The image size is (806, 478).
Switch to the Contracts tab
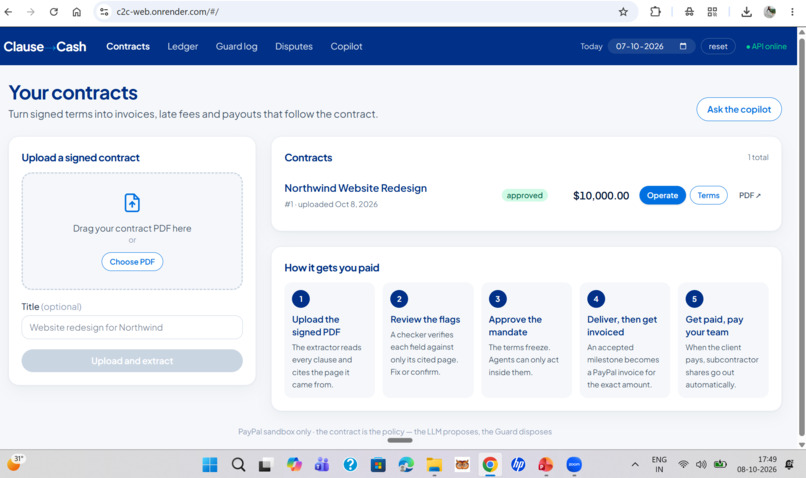[128, 46]
